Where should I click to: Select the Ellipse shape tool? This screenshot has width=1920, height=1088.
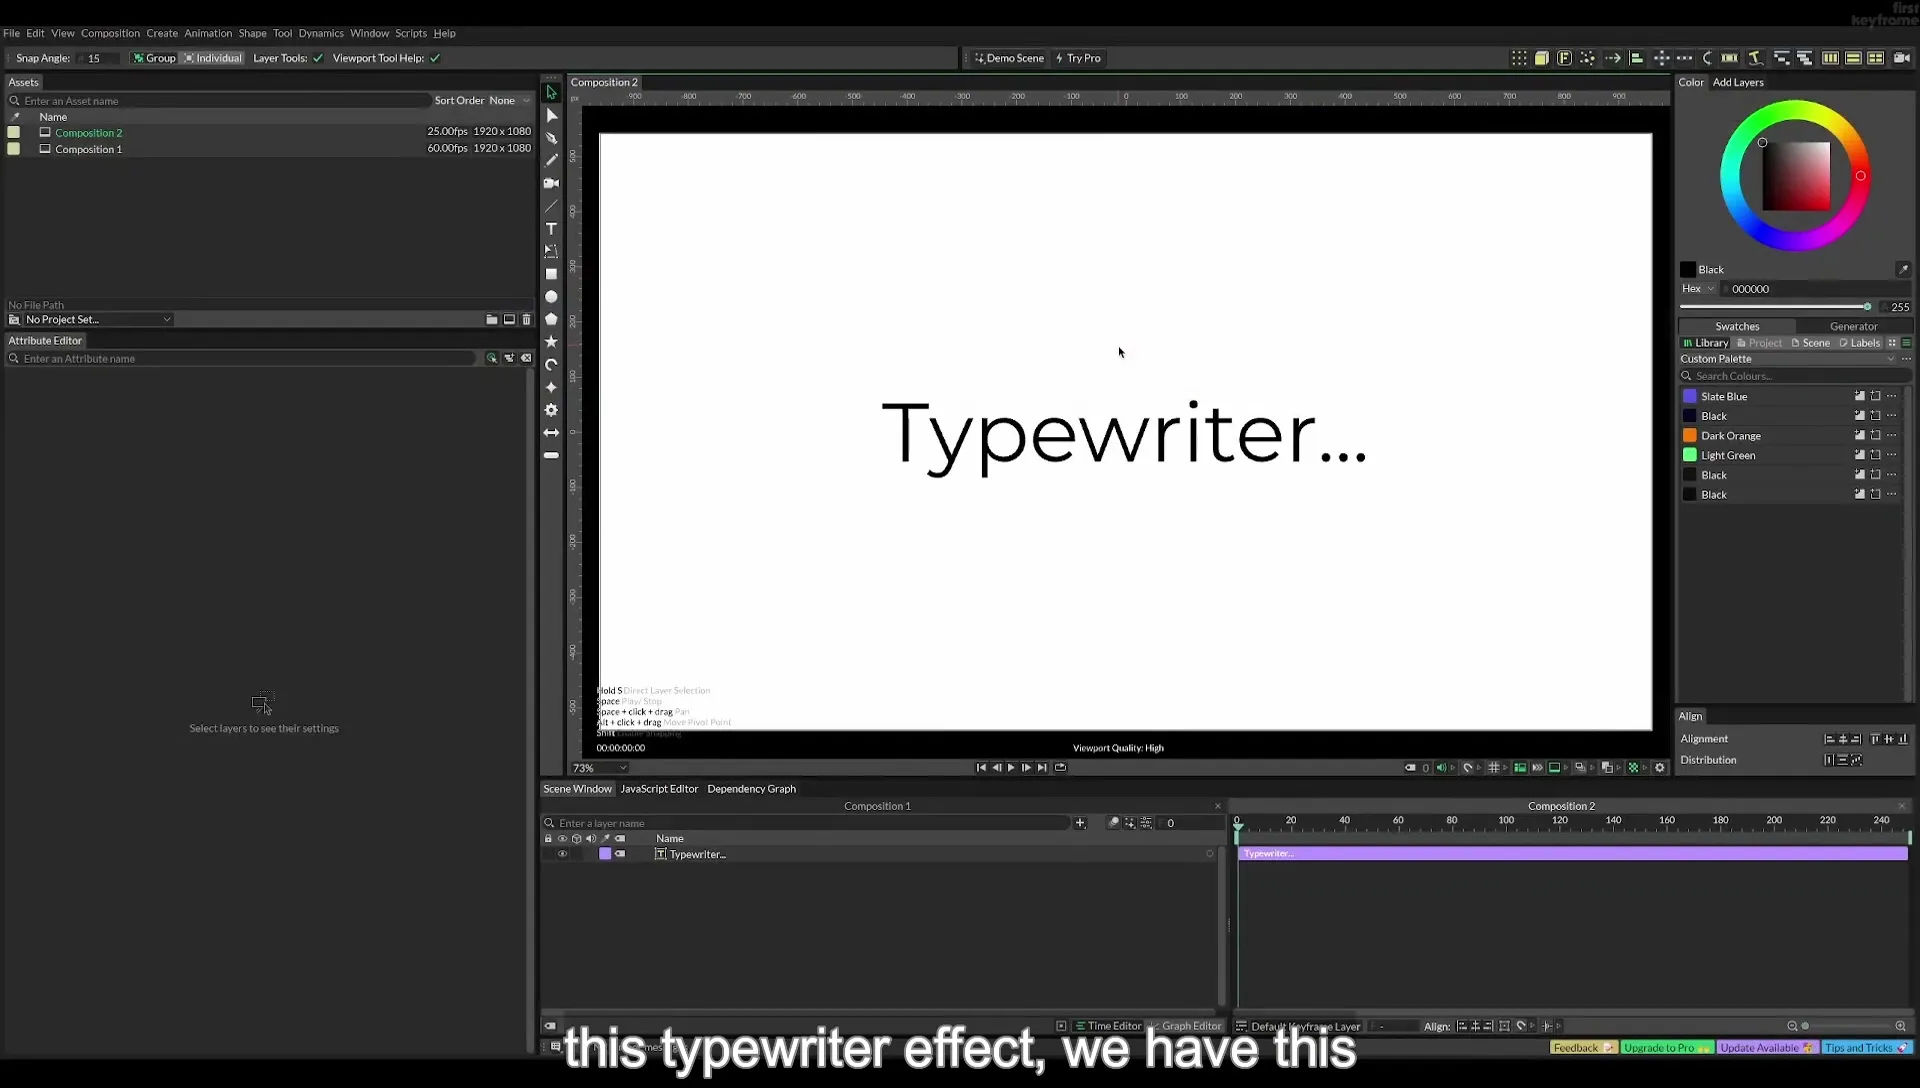point(551,297)
